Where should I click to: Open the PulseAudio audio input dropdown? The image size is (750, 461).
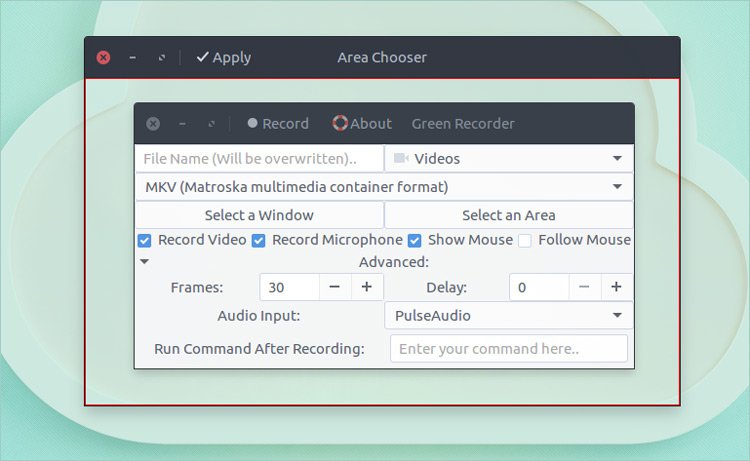[509, 316]
